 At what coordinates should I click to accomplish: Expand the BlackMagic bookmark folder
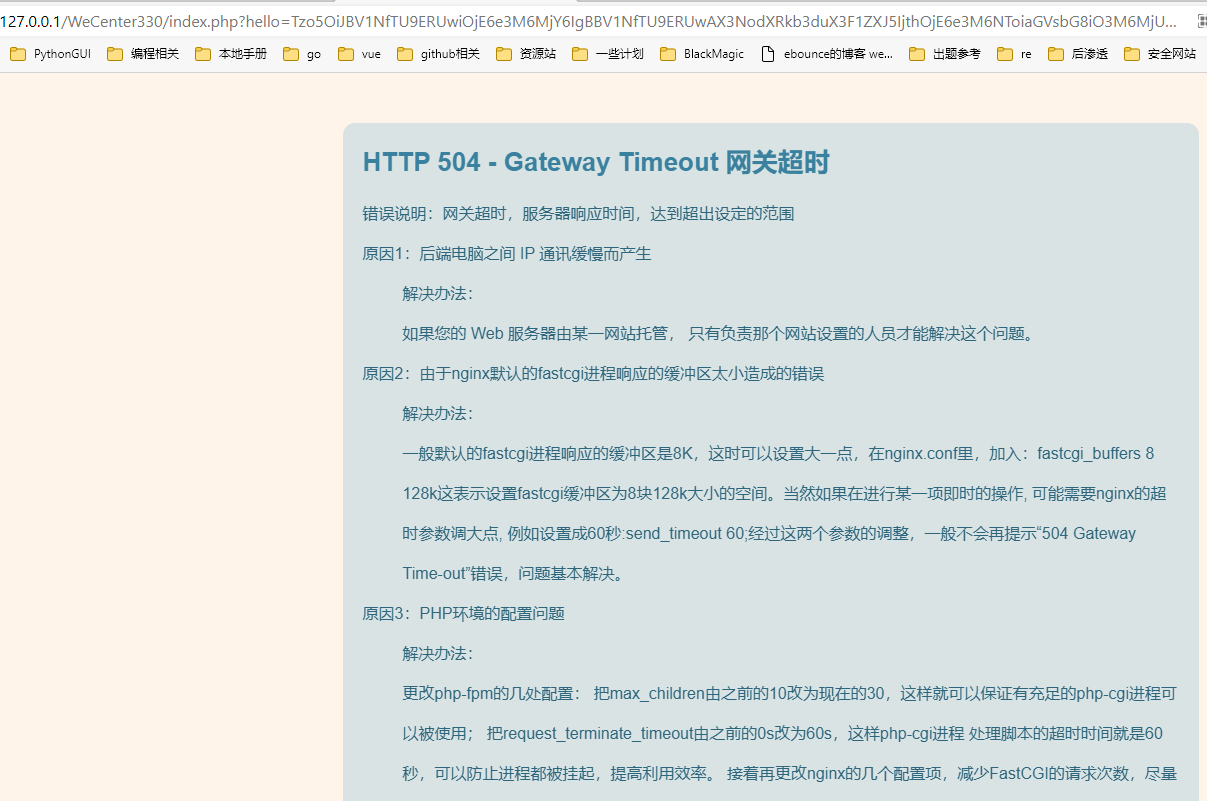(702, 54)
